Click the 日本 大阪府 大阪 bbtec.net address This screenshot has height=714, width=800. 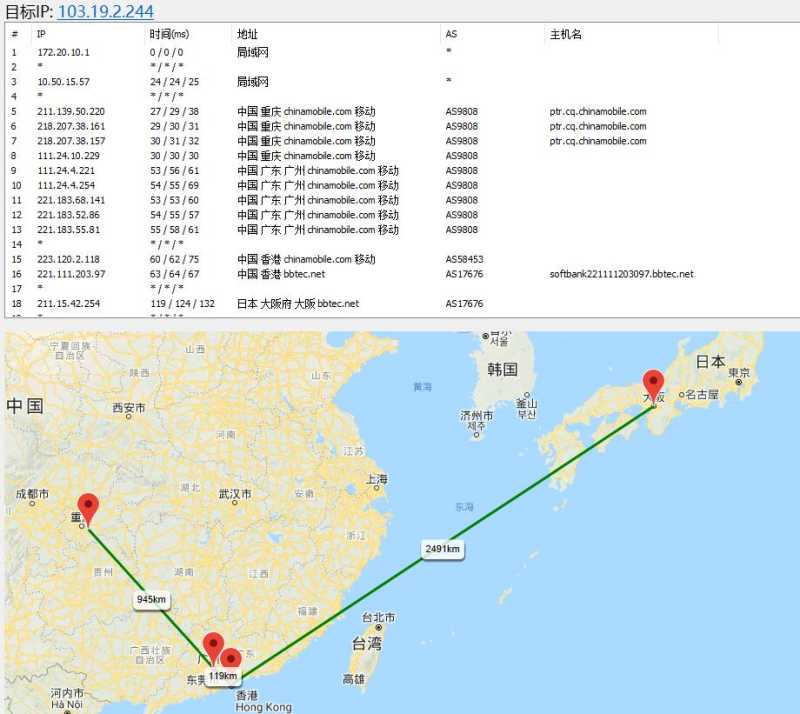pos(298,304)
